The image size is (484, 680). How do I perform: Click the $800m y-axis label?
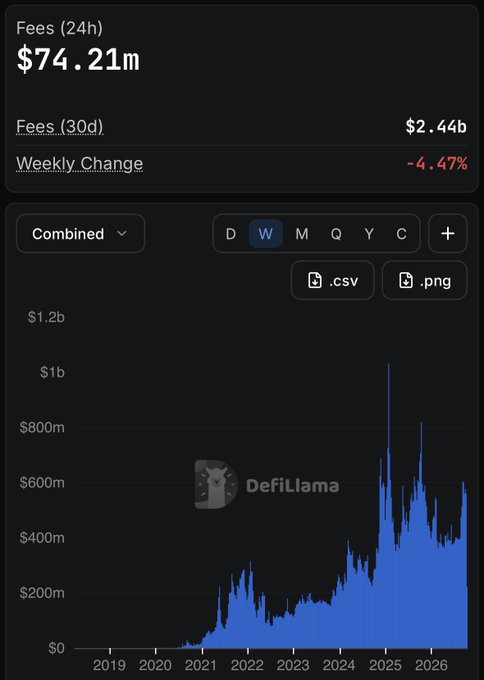[x=42, y=427]
